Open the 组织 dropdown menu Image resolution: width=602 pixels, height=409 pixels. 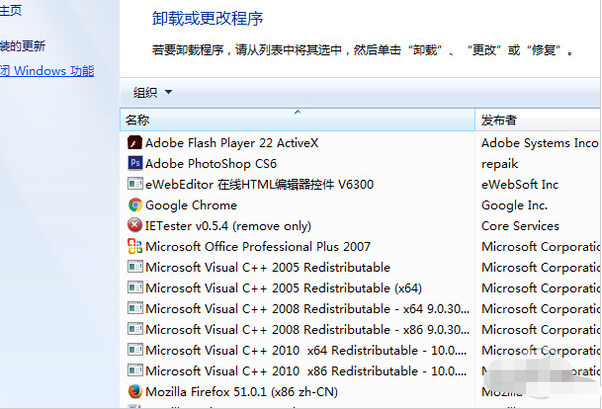pyautogui.click(x=152, y=93)
